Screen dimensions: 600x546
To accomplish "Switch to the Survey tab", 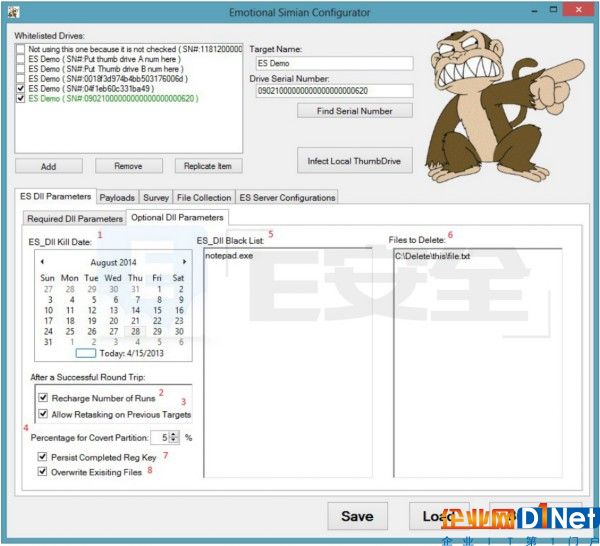I will pos(156,197).
